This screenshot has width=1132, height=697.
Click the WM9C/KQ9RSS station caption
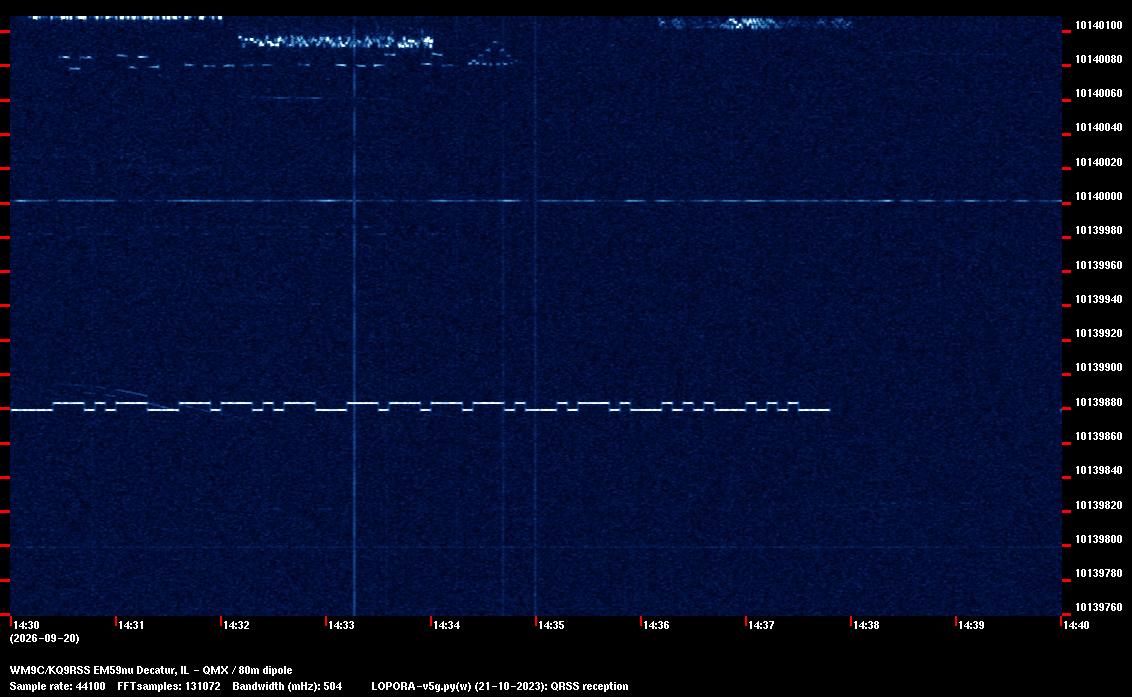(151, 670)
